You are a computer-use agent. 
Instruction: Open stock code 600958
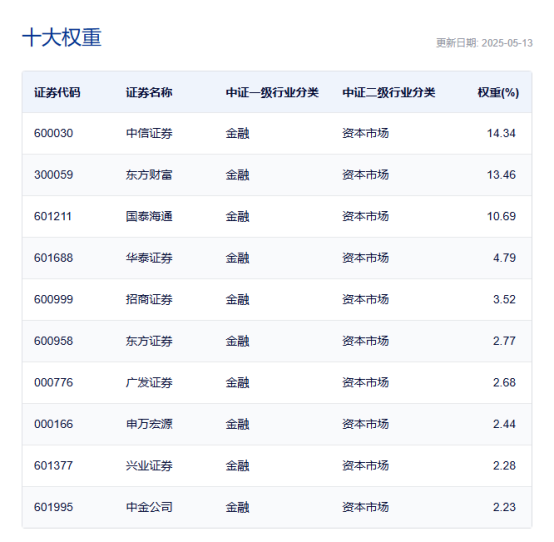coord(53,341)
